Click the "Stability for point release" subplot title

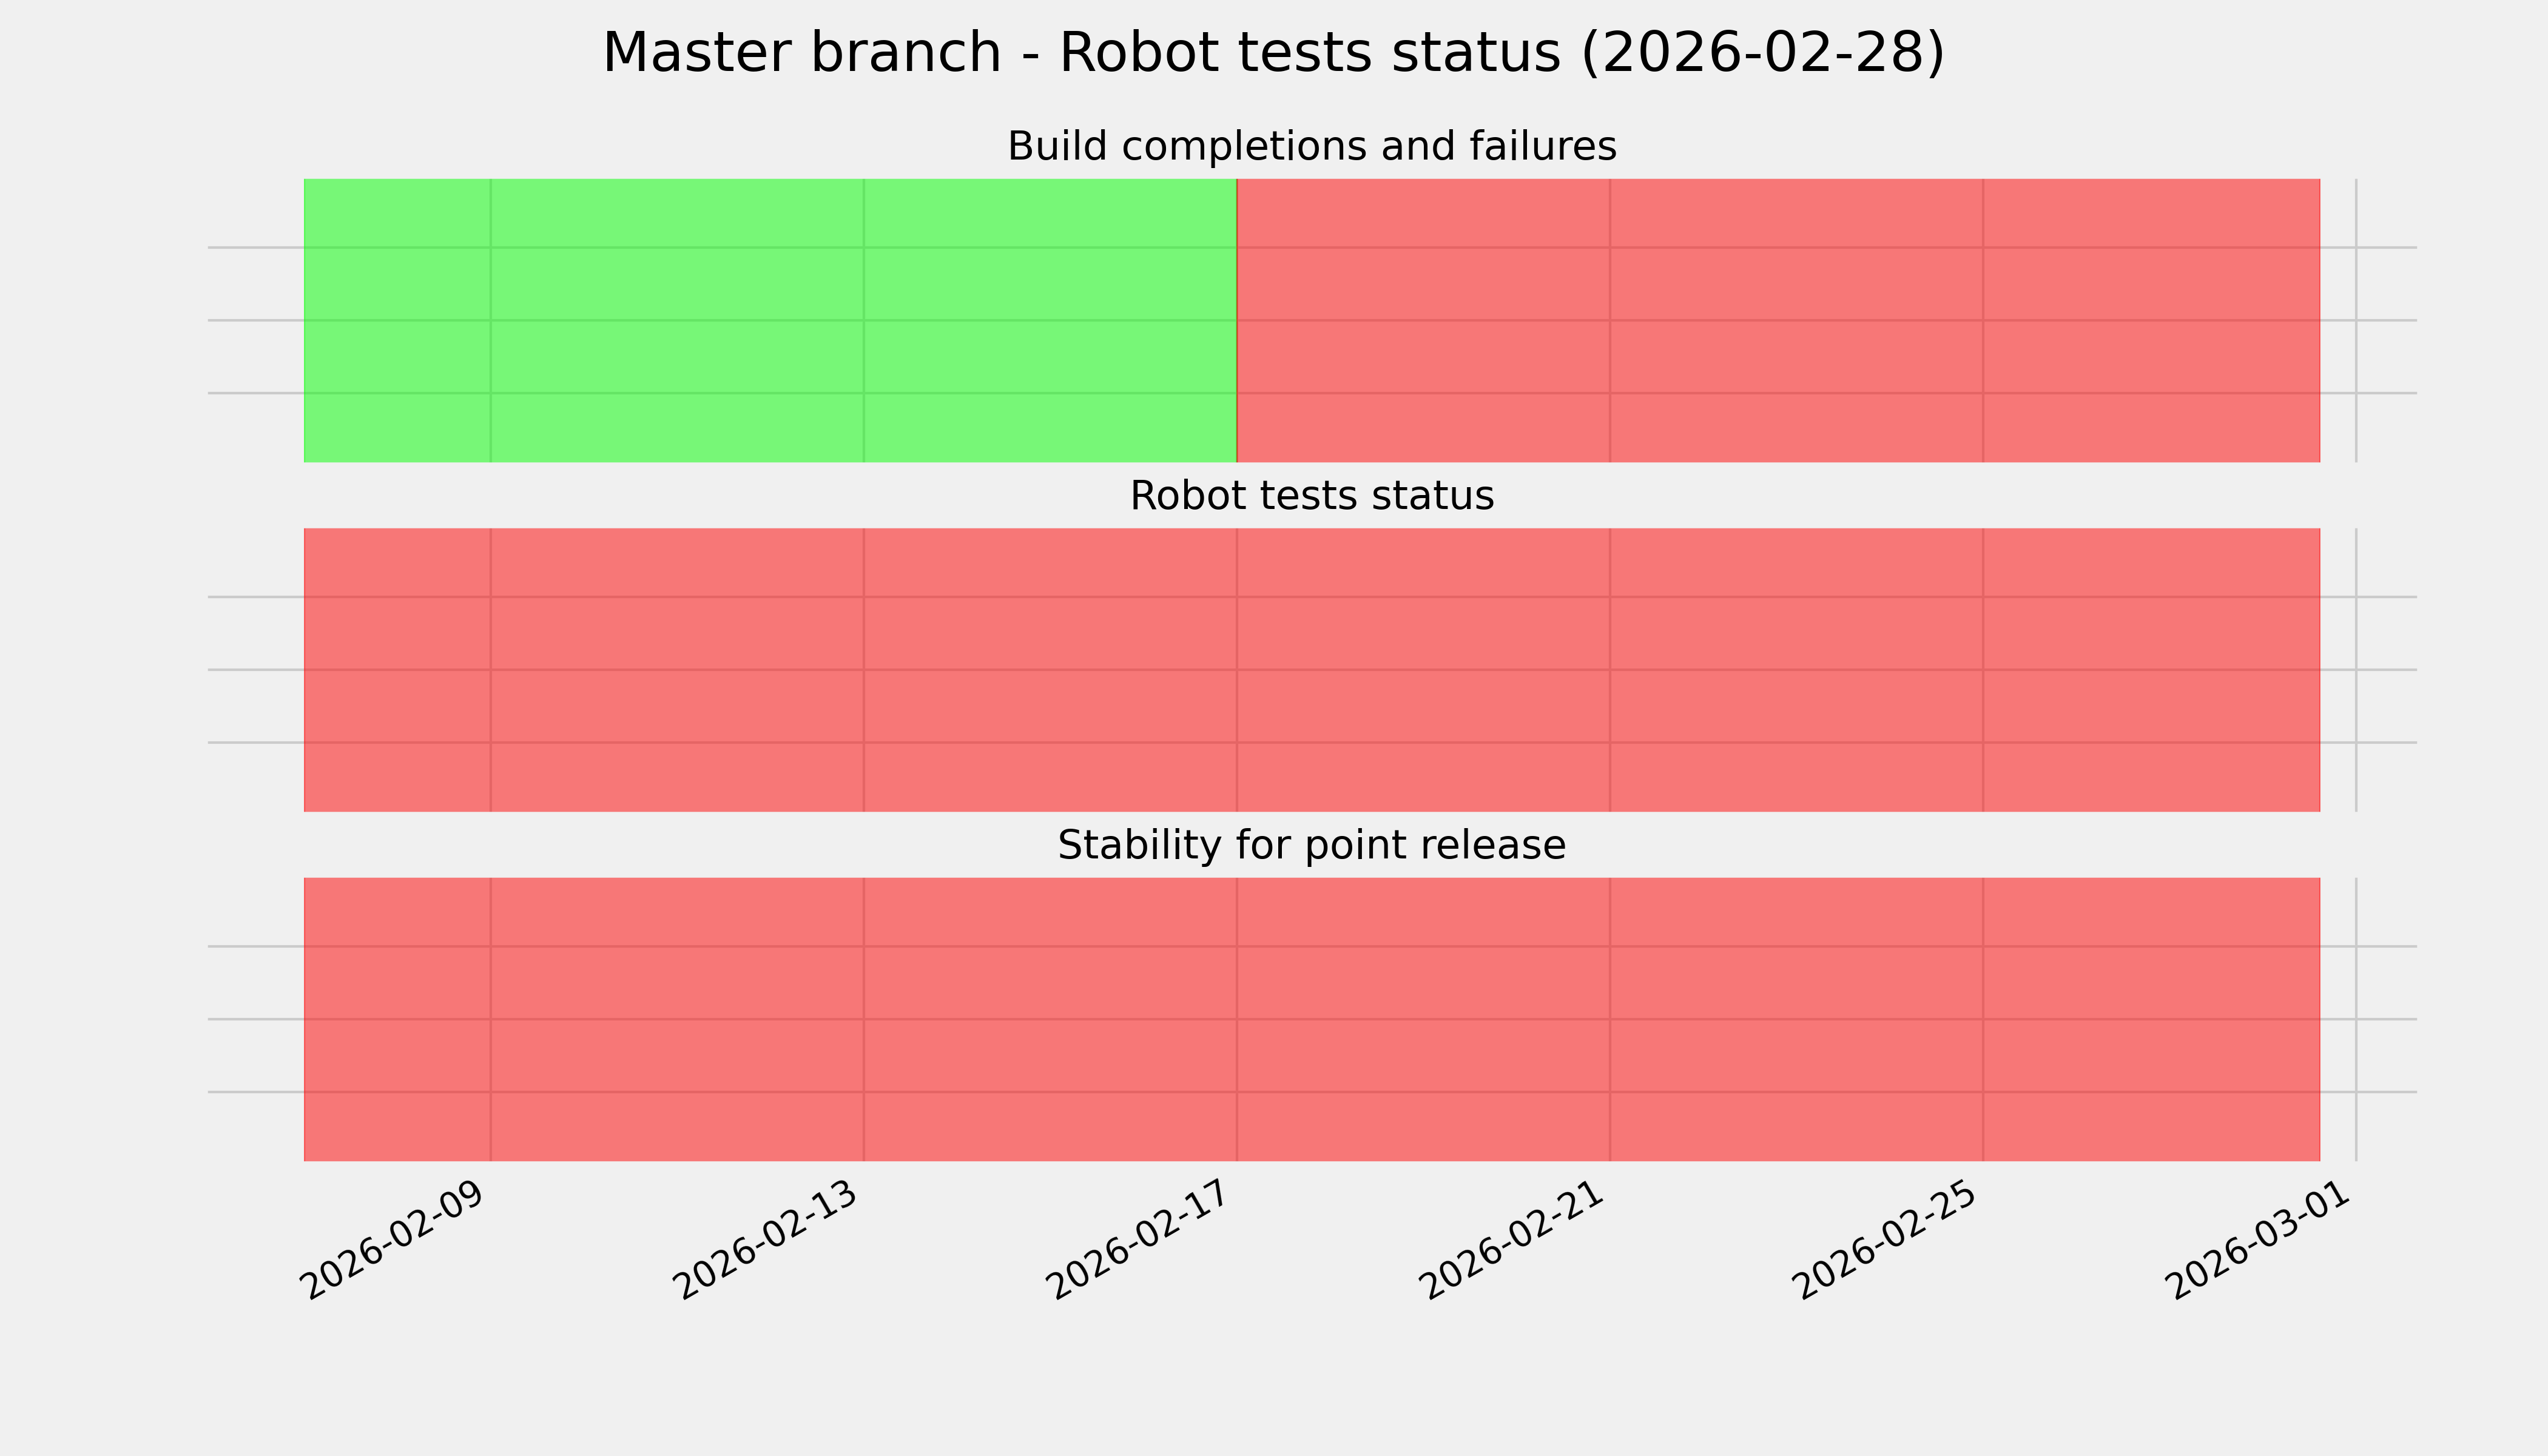(x=1311, y=846)
